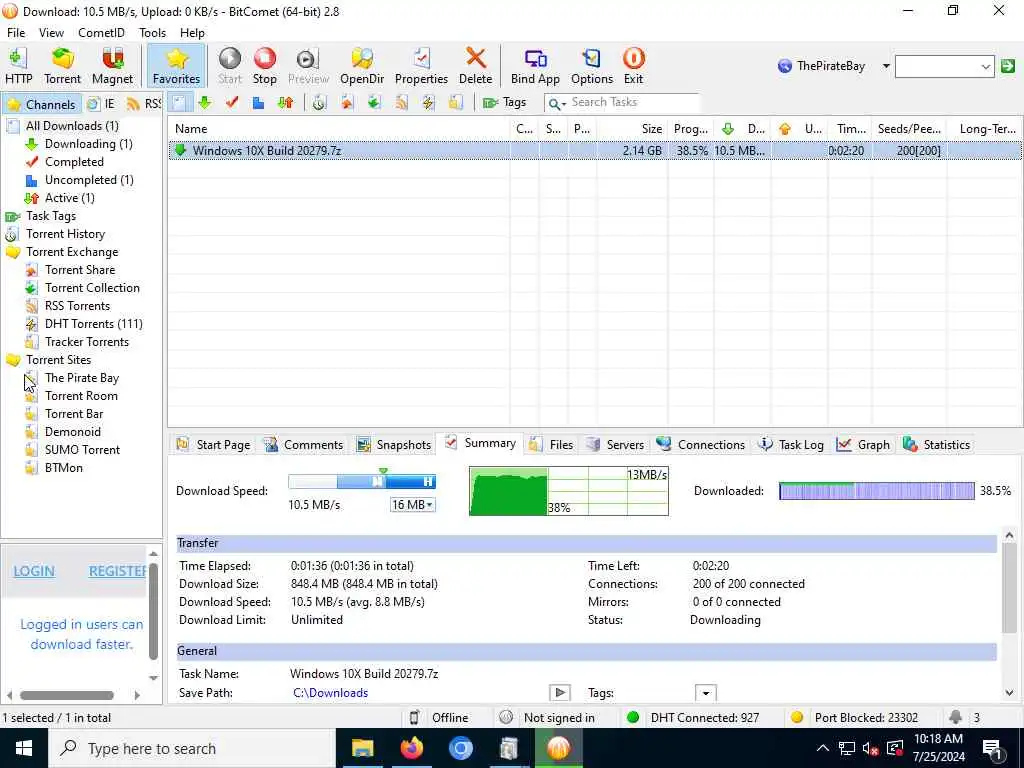
Task: Open the CometID menu
Action: [x=101, y=33]
